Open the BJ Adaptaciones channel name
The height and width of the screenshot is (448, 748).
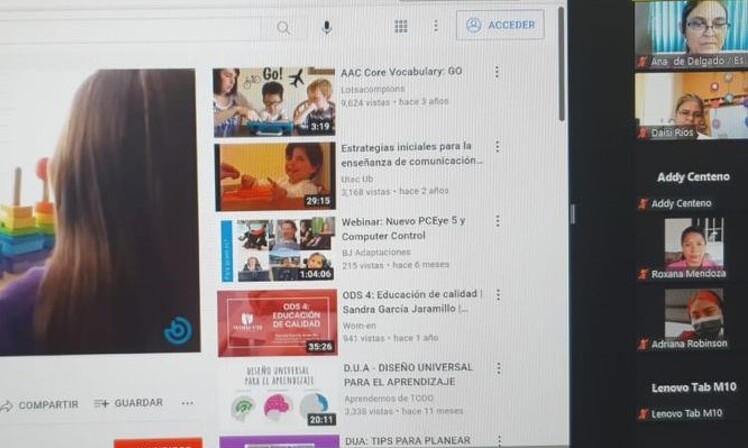click(x=376, y=252)
